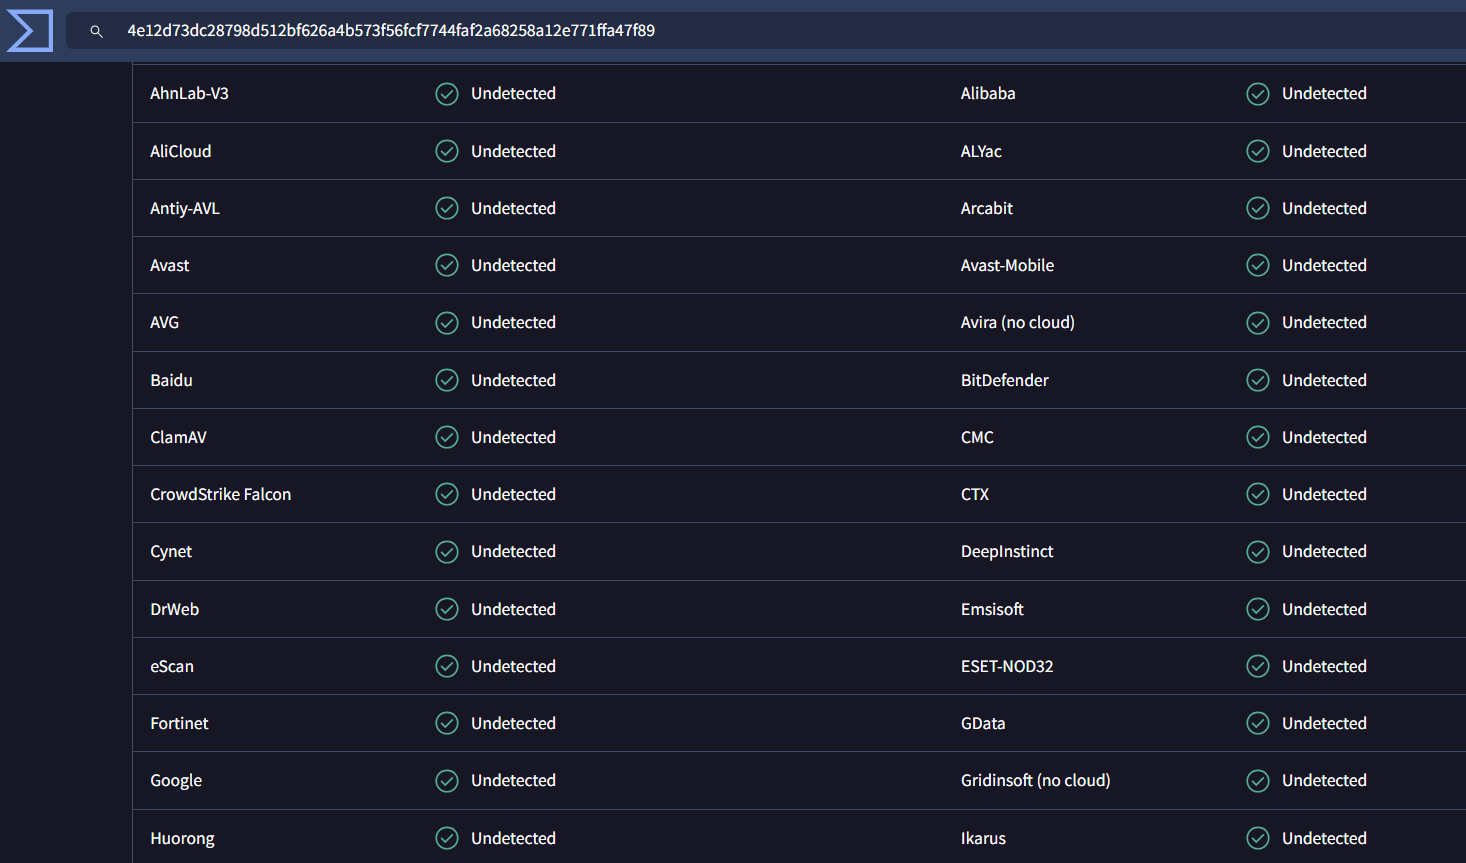Click the Ikarus status checkmark icon

click(x=1258, y=838)
